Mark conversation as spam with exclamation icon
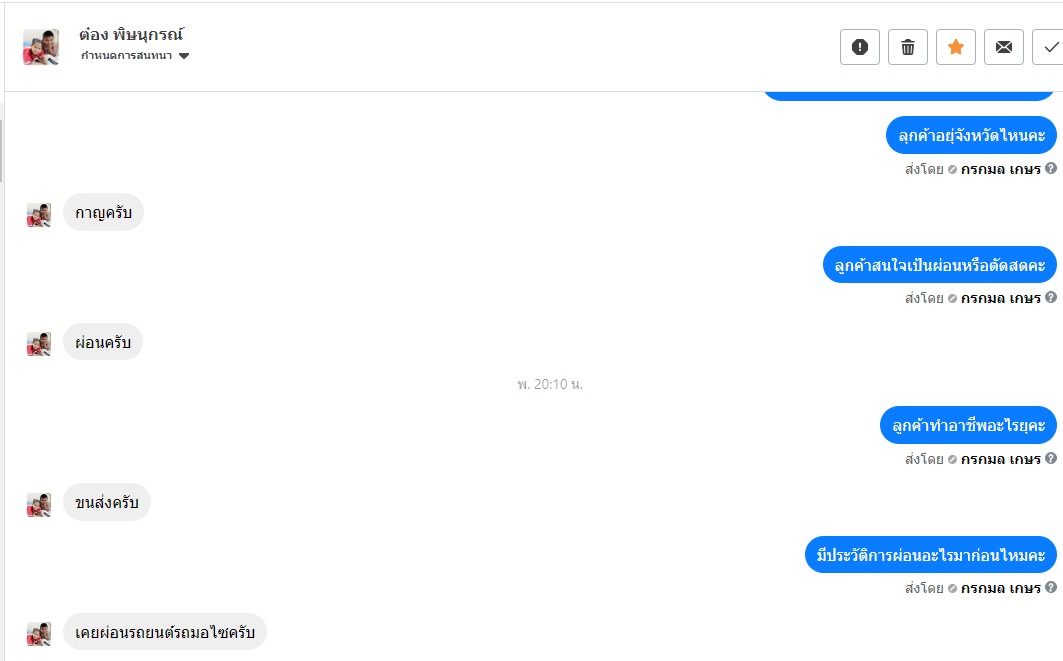The width and height of the screenshot is (1063, 661). point(860,47)
